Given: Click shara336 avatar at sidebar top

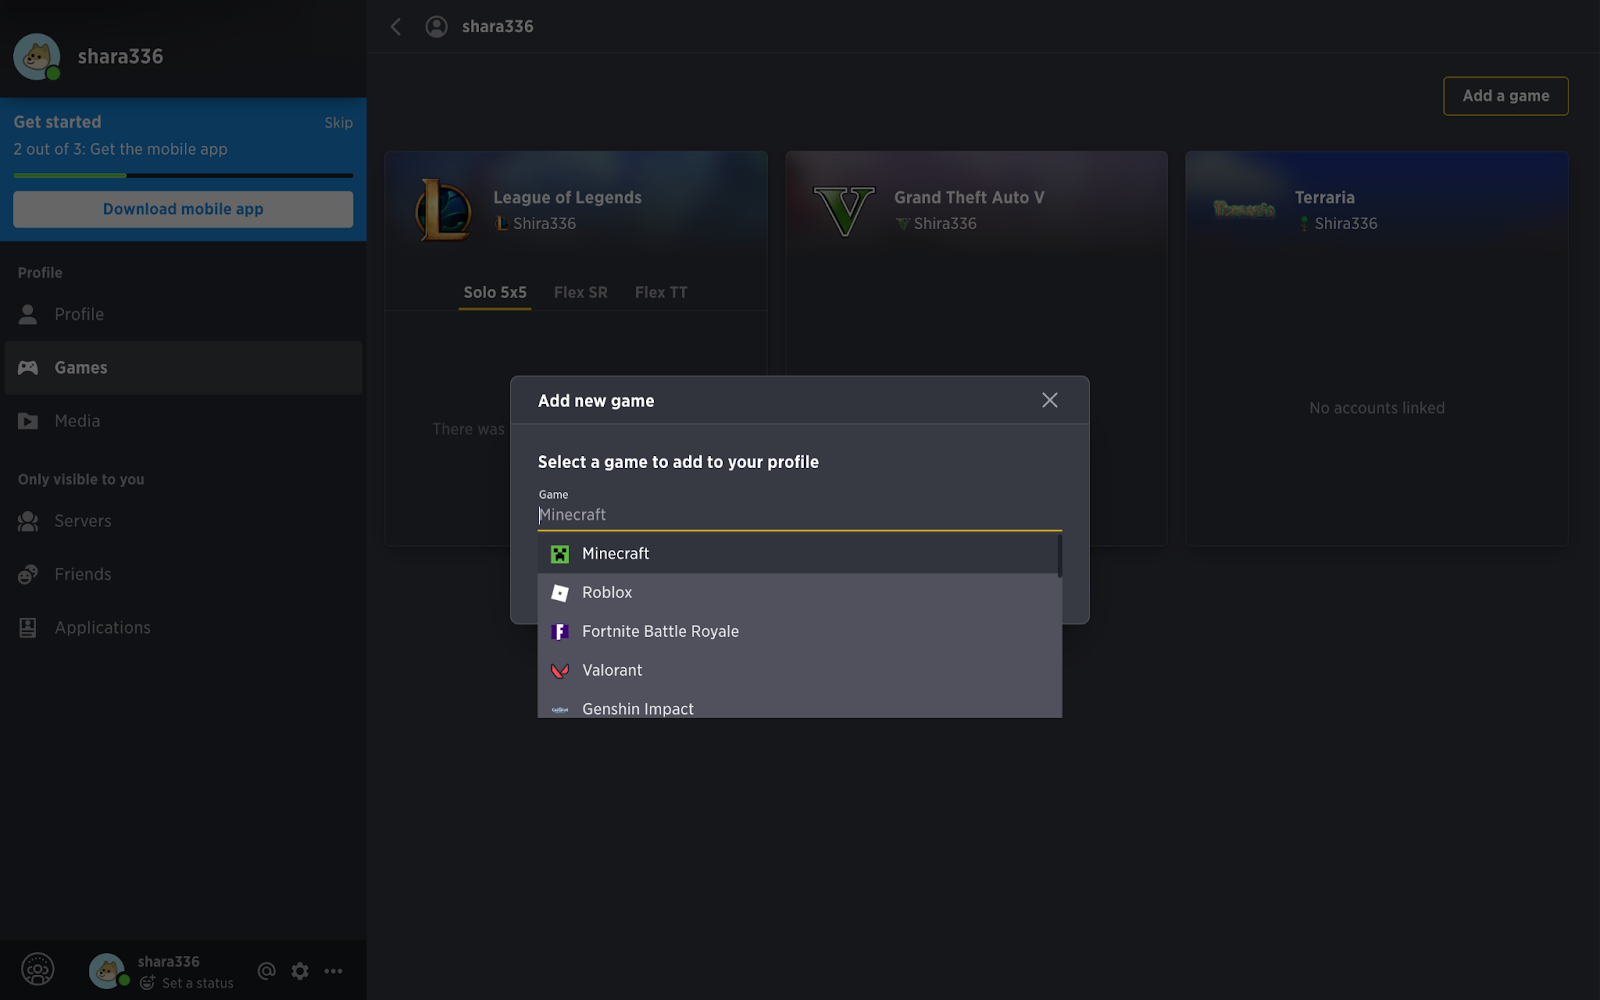Looking at the screenshot, I should click(x=37, y=57).
